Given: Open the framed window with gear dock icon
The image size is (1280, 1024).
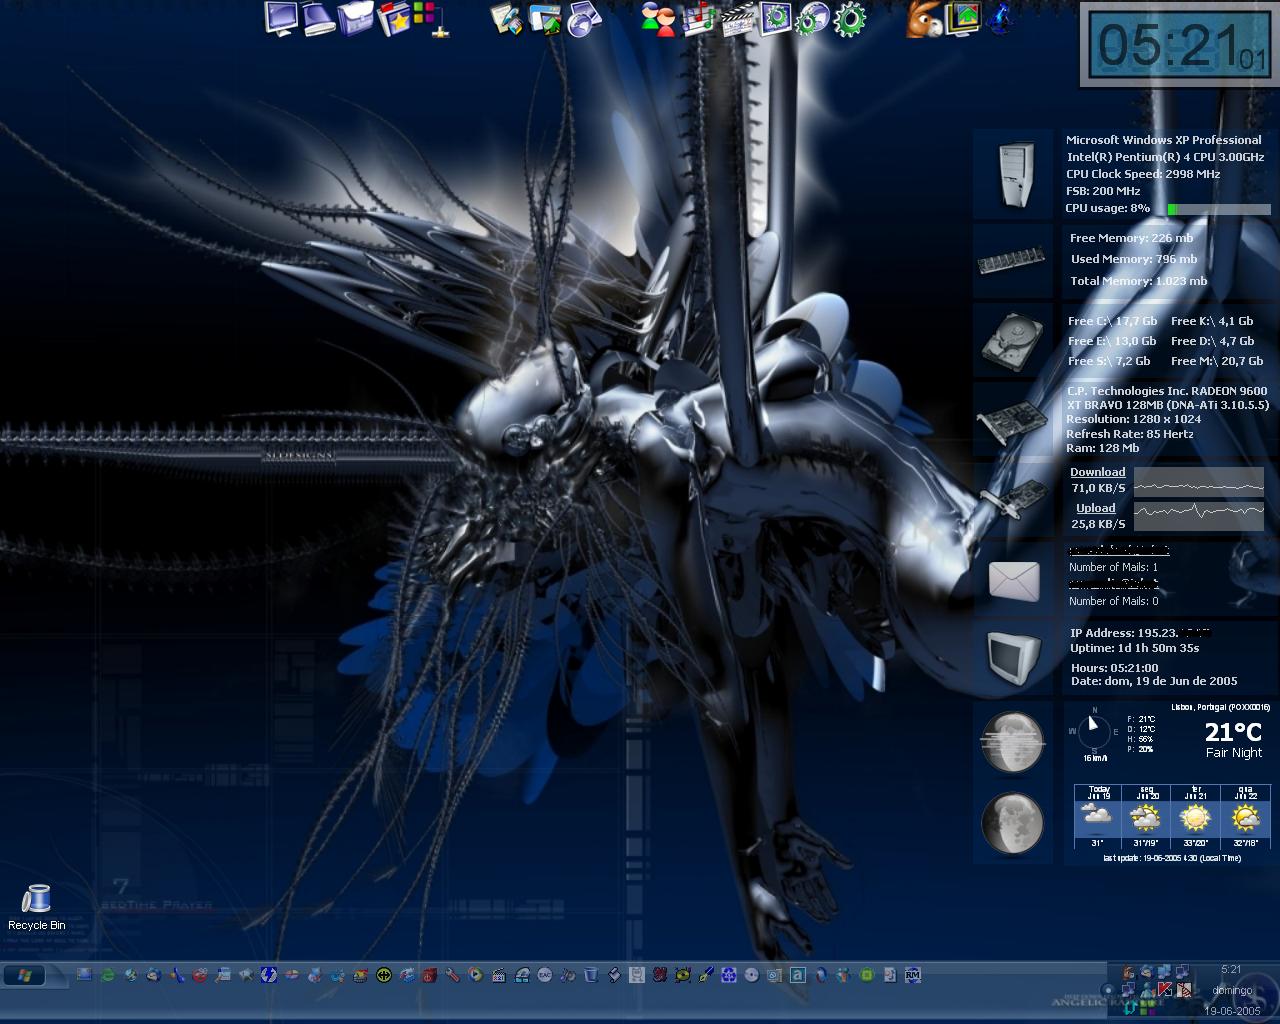Looking at the screenshot, I should (x=775, y=19).
